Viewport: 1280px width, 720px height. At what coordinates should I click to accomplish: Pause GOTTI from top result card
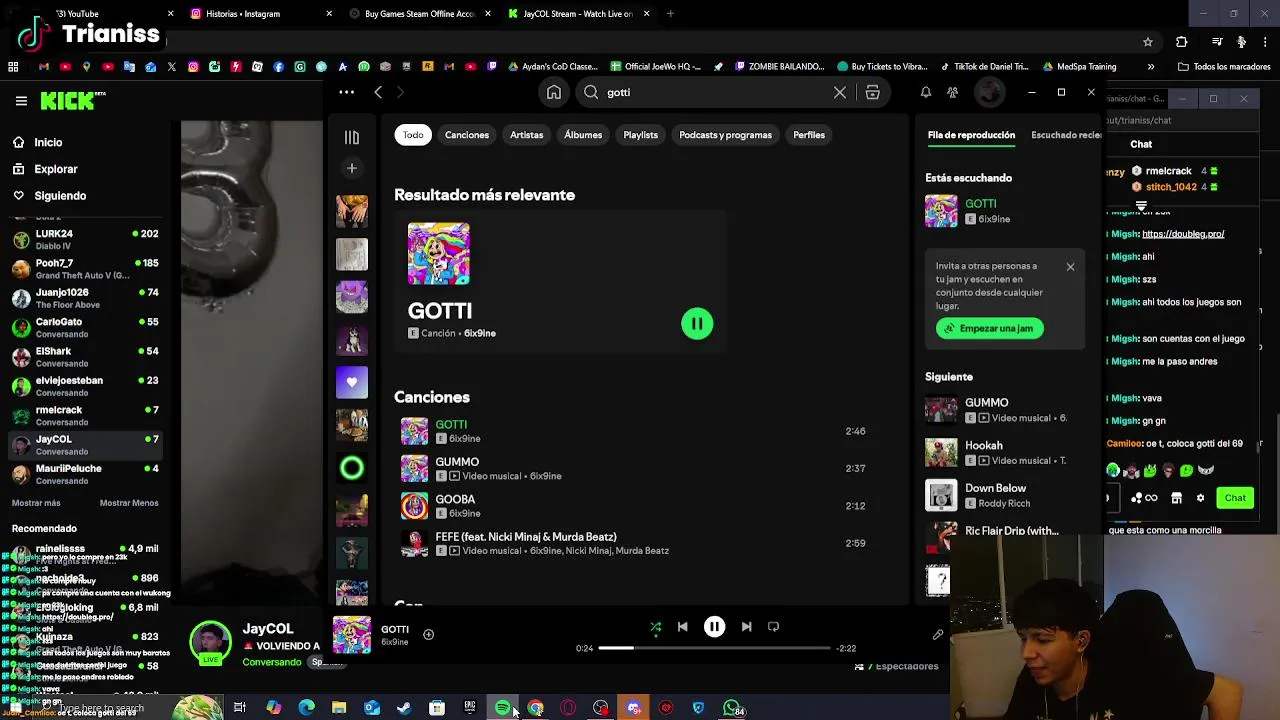[697, 323]
